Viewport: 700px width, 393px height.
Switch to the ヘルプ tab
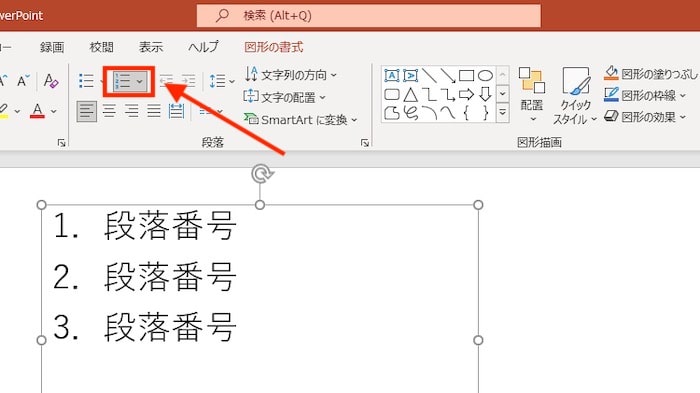point(203,47)
